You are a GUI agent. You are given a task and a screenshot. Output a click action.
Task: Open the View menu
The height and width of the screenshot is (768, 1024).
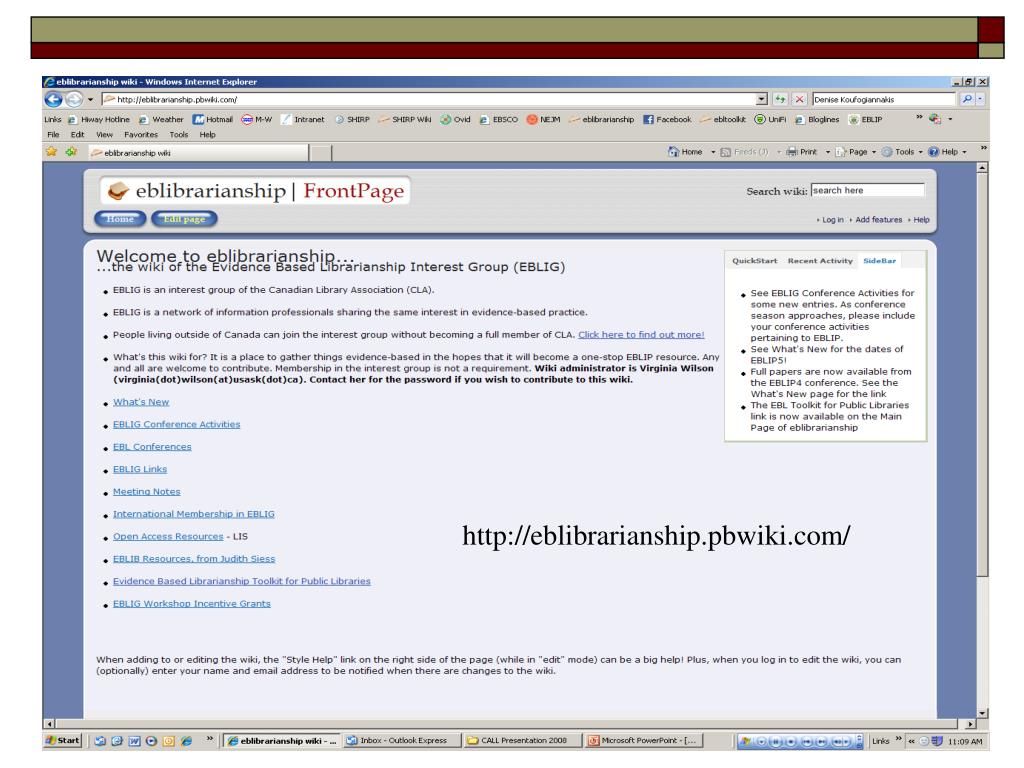(x=104, y=135)
